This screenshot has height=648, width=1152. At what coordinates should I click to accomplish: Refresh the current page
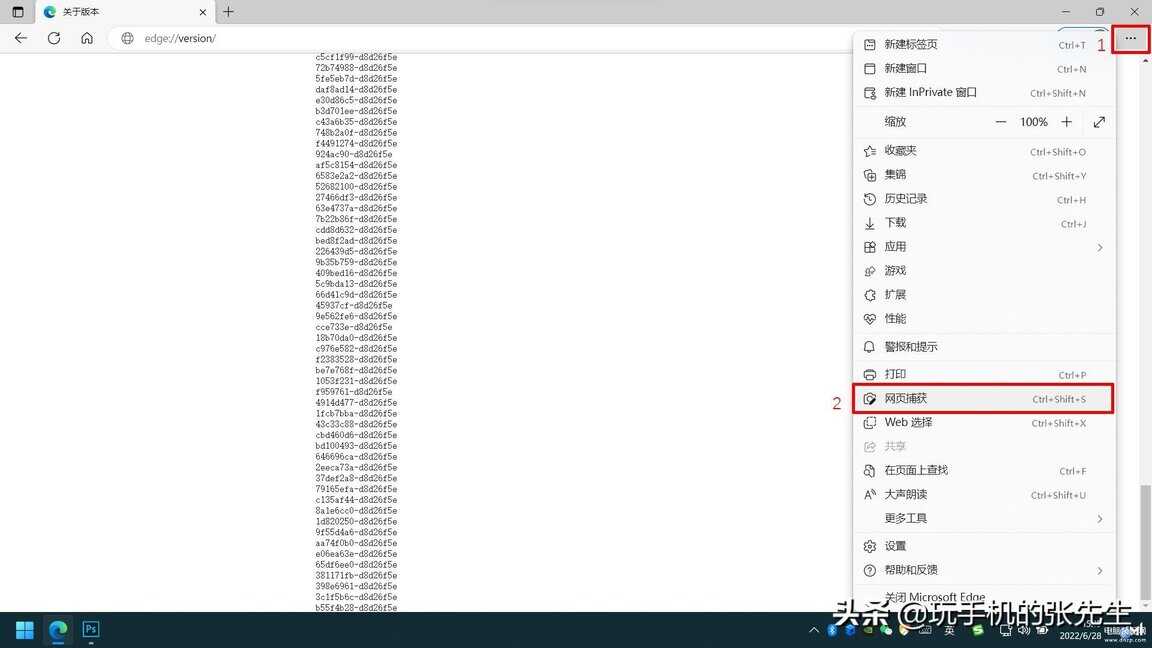coord(54,38)
